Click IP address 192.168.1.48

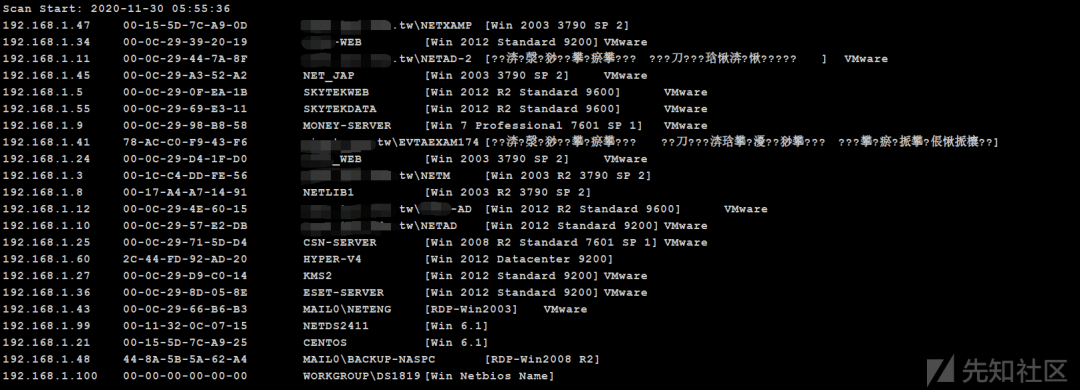[x=46, y=359]
